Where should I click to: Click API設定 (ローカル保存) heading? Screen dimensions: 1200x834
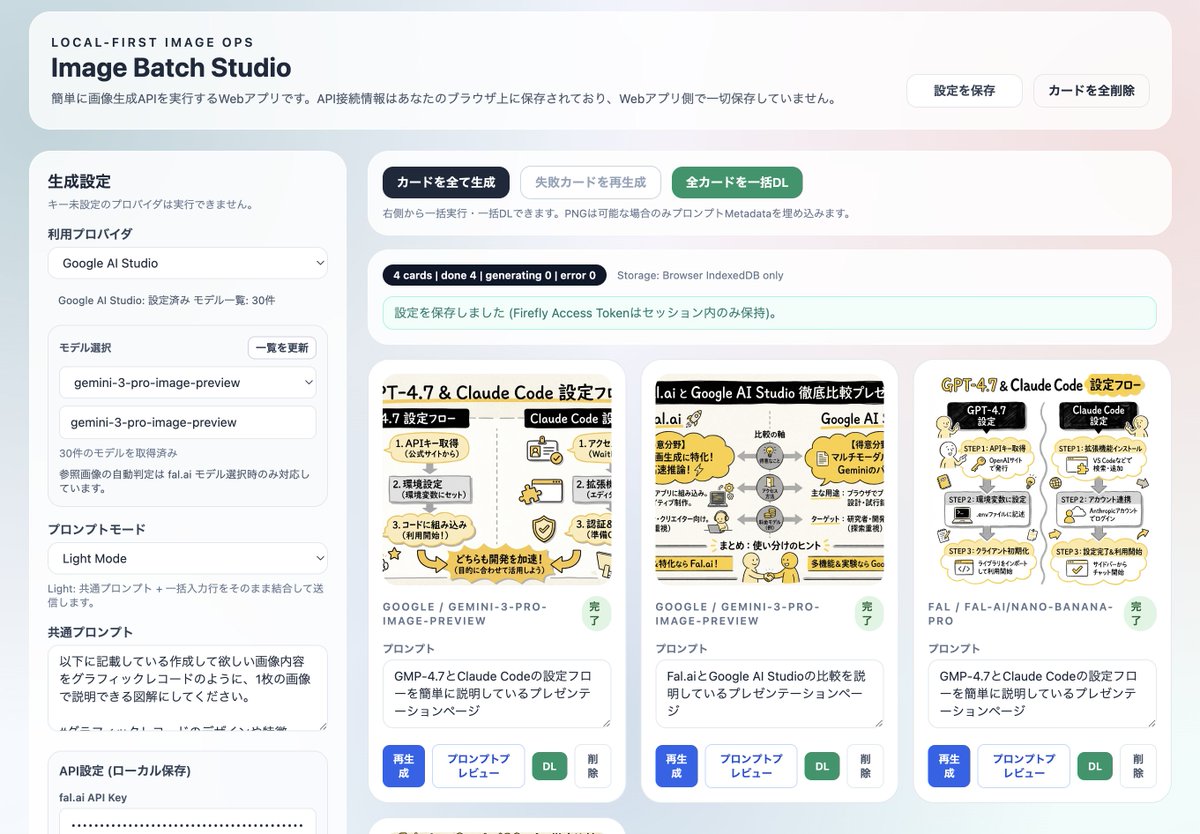tap(125, 770)
